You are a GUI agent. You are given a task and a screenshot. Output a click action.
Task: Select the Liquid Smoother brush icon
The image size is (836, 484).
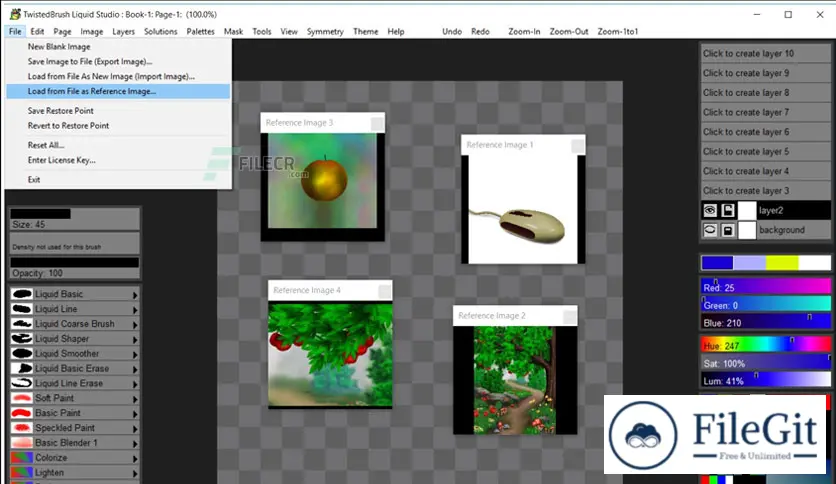tap(22, 353)
